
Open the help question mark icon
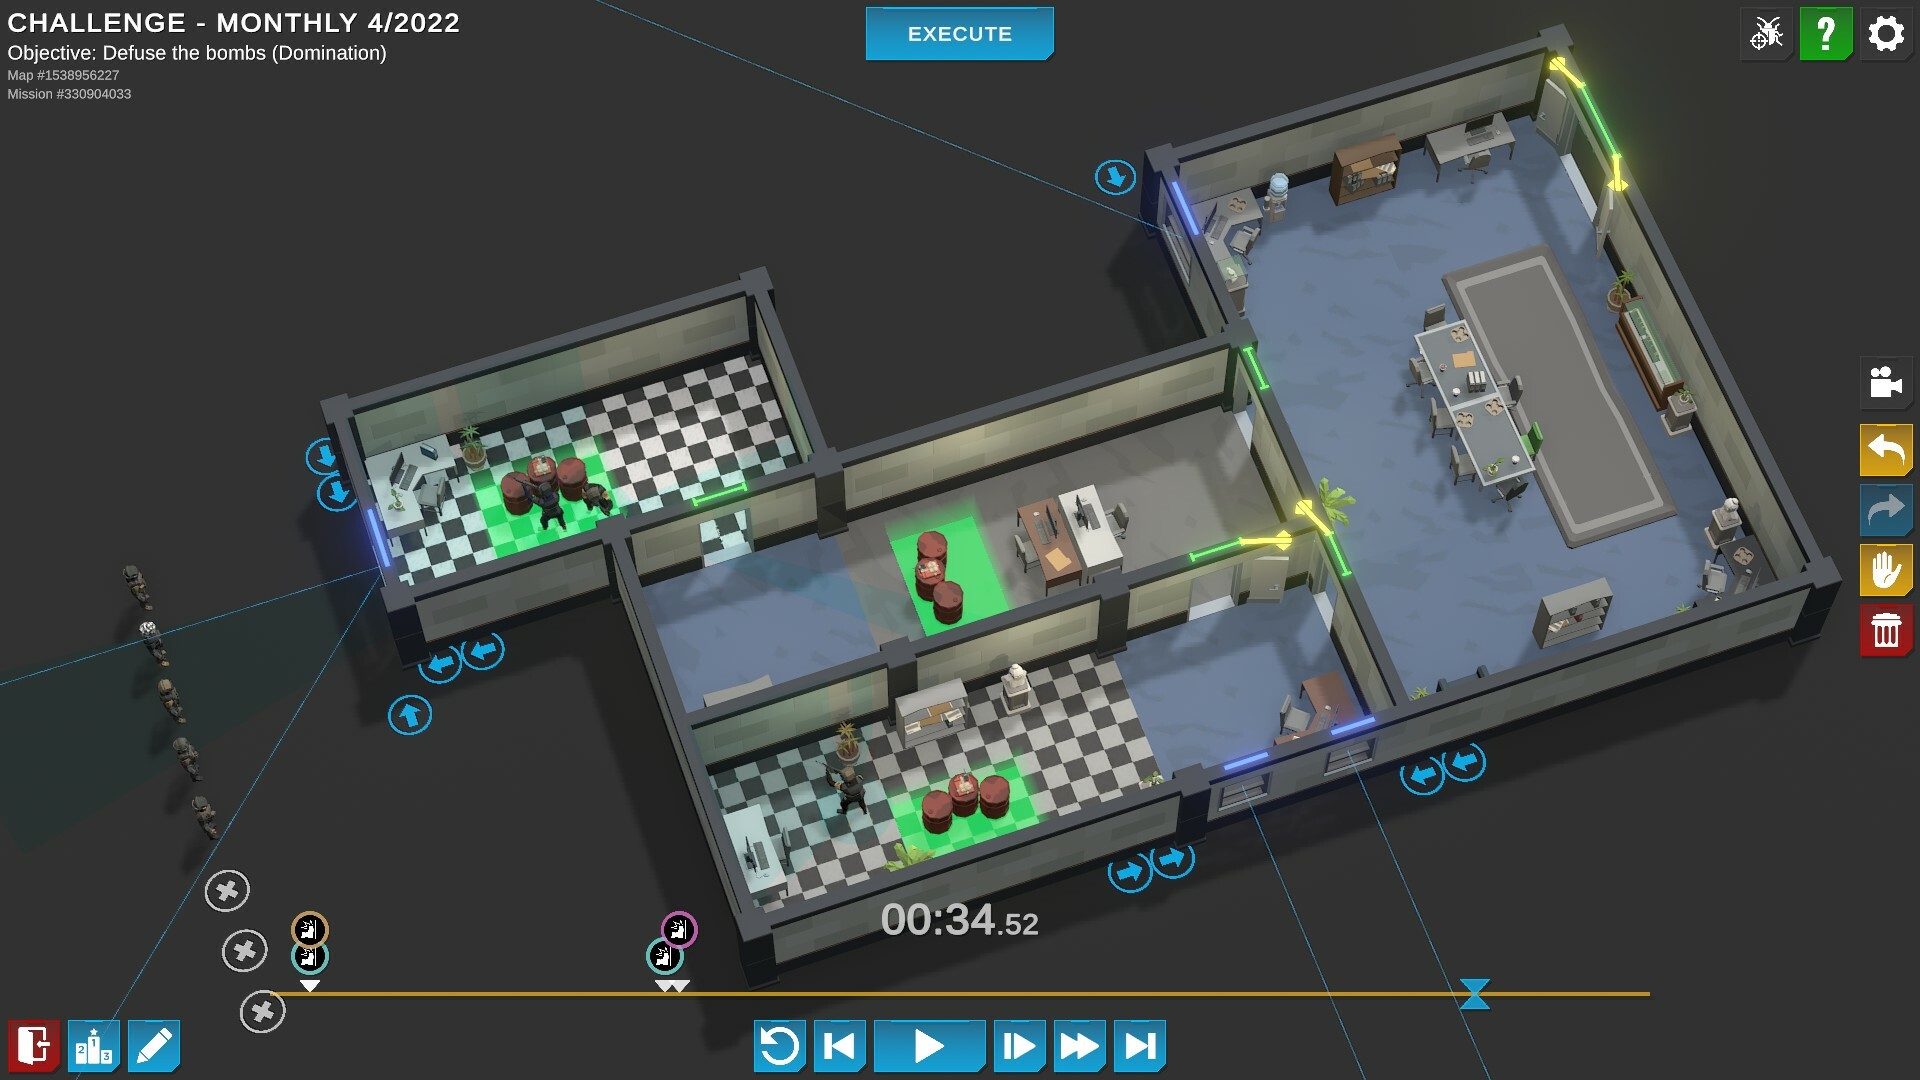pyautogui.click(x=1825, y=34)
